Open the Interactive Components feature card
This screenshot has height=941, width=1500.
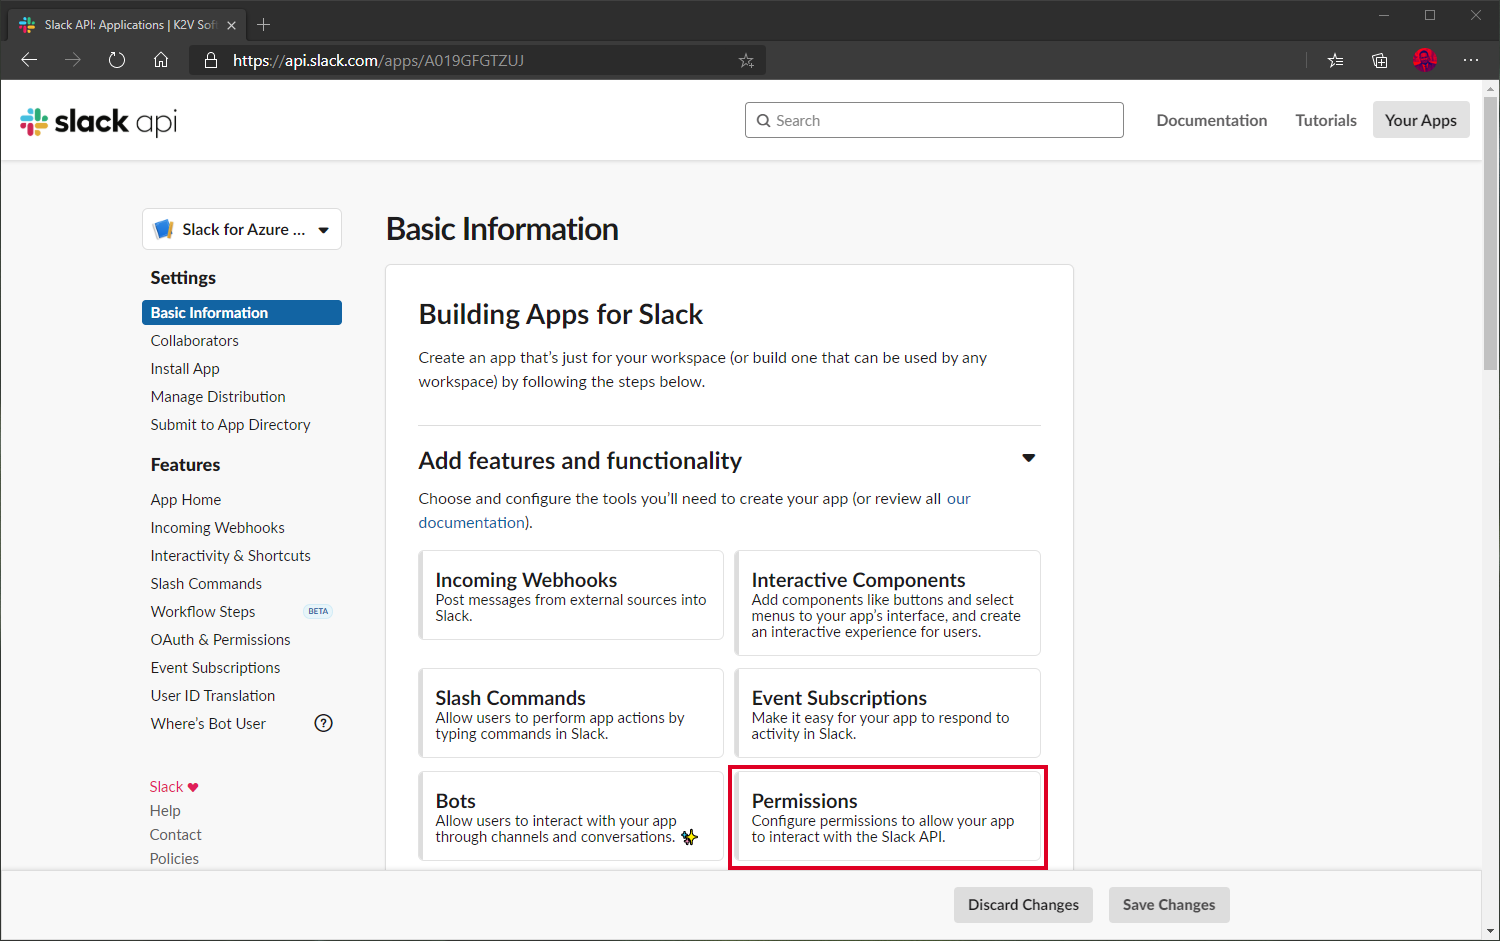[x=887, y=603]
